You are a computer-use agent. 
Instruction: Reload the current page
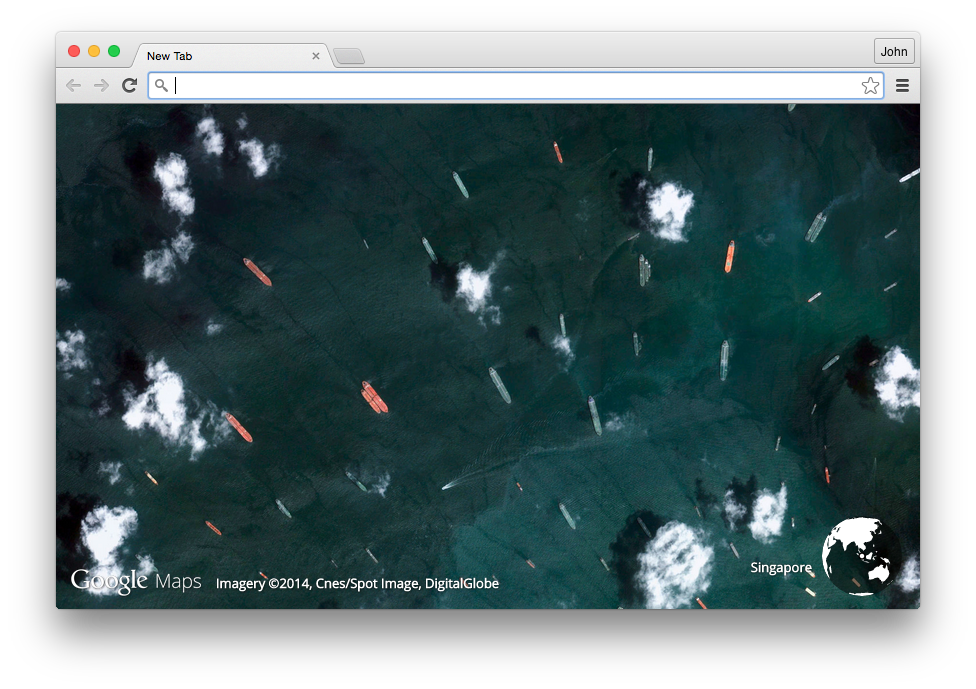click(129, 85)
